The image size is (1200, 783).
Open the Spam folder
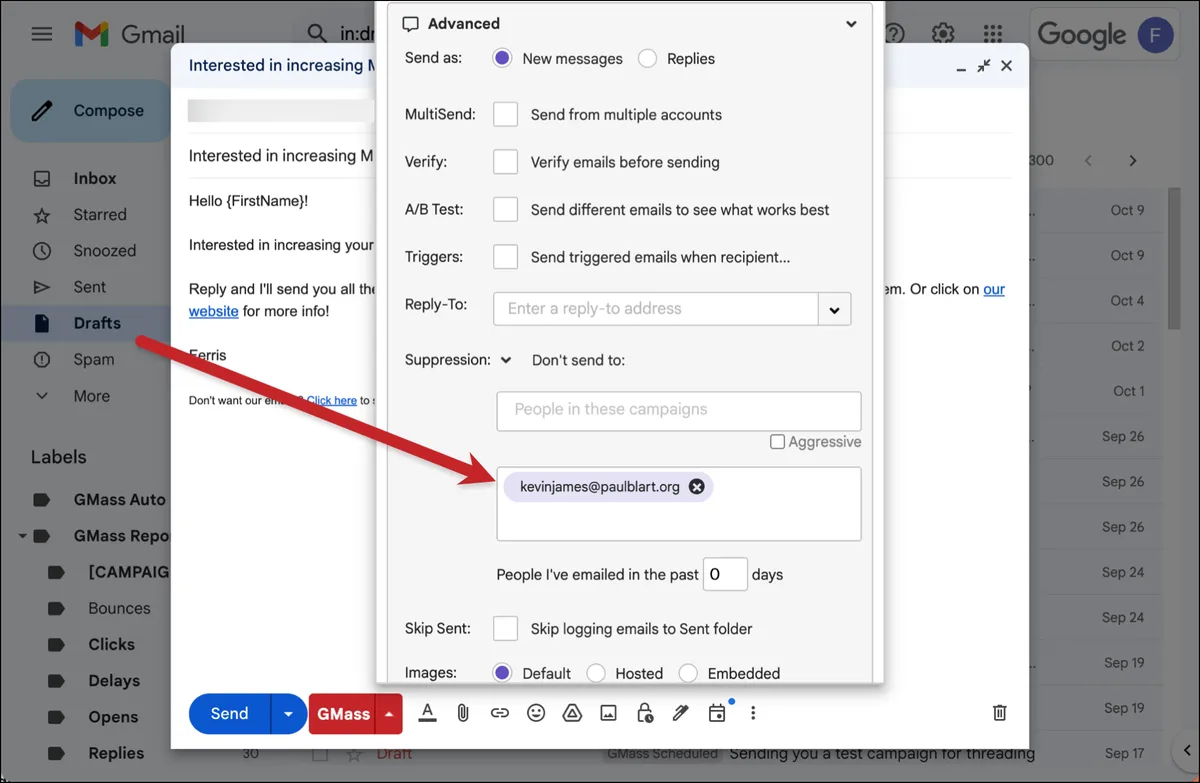[94, 359]
